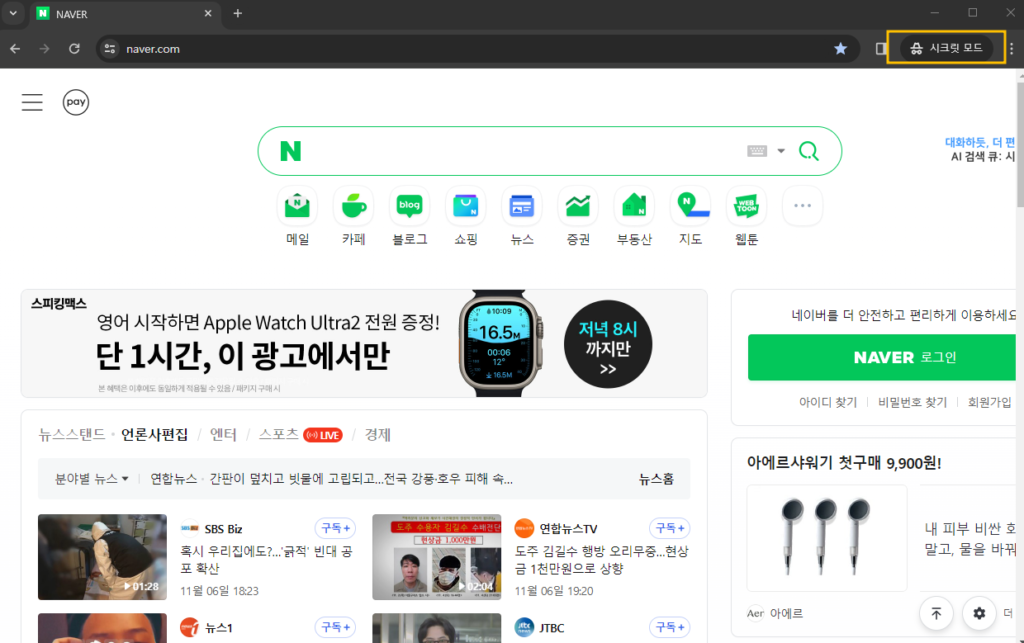1024x643 pixels.
Task: Open the 연합뉴스TV 김길수 headline
Action: [601, 559]
